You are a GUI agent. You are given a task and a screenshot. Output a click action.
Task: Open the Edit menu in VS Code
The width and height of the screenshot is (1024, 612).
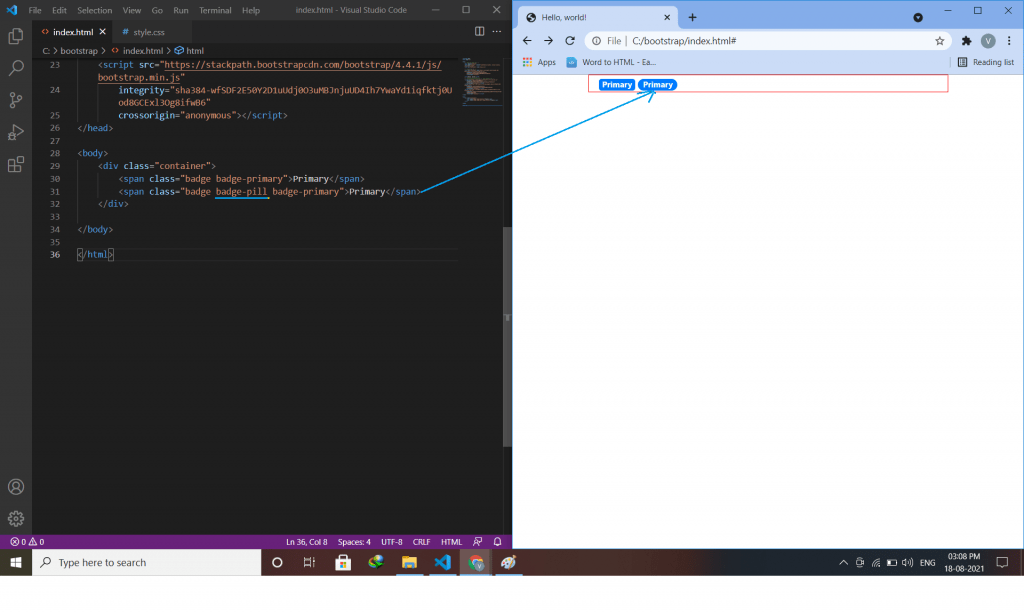(59, 10)
